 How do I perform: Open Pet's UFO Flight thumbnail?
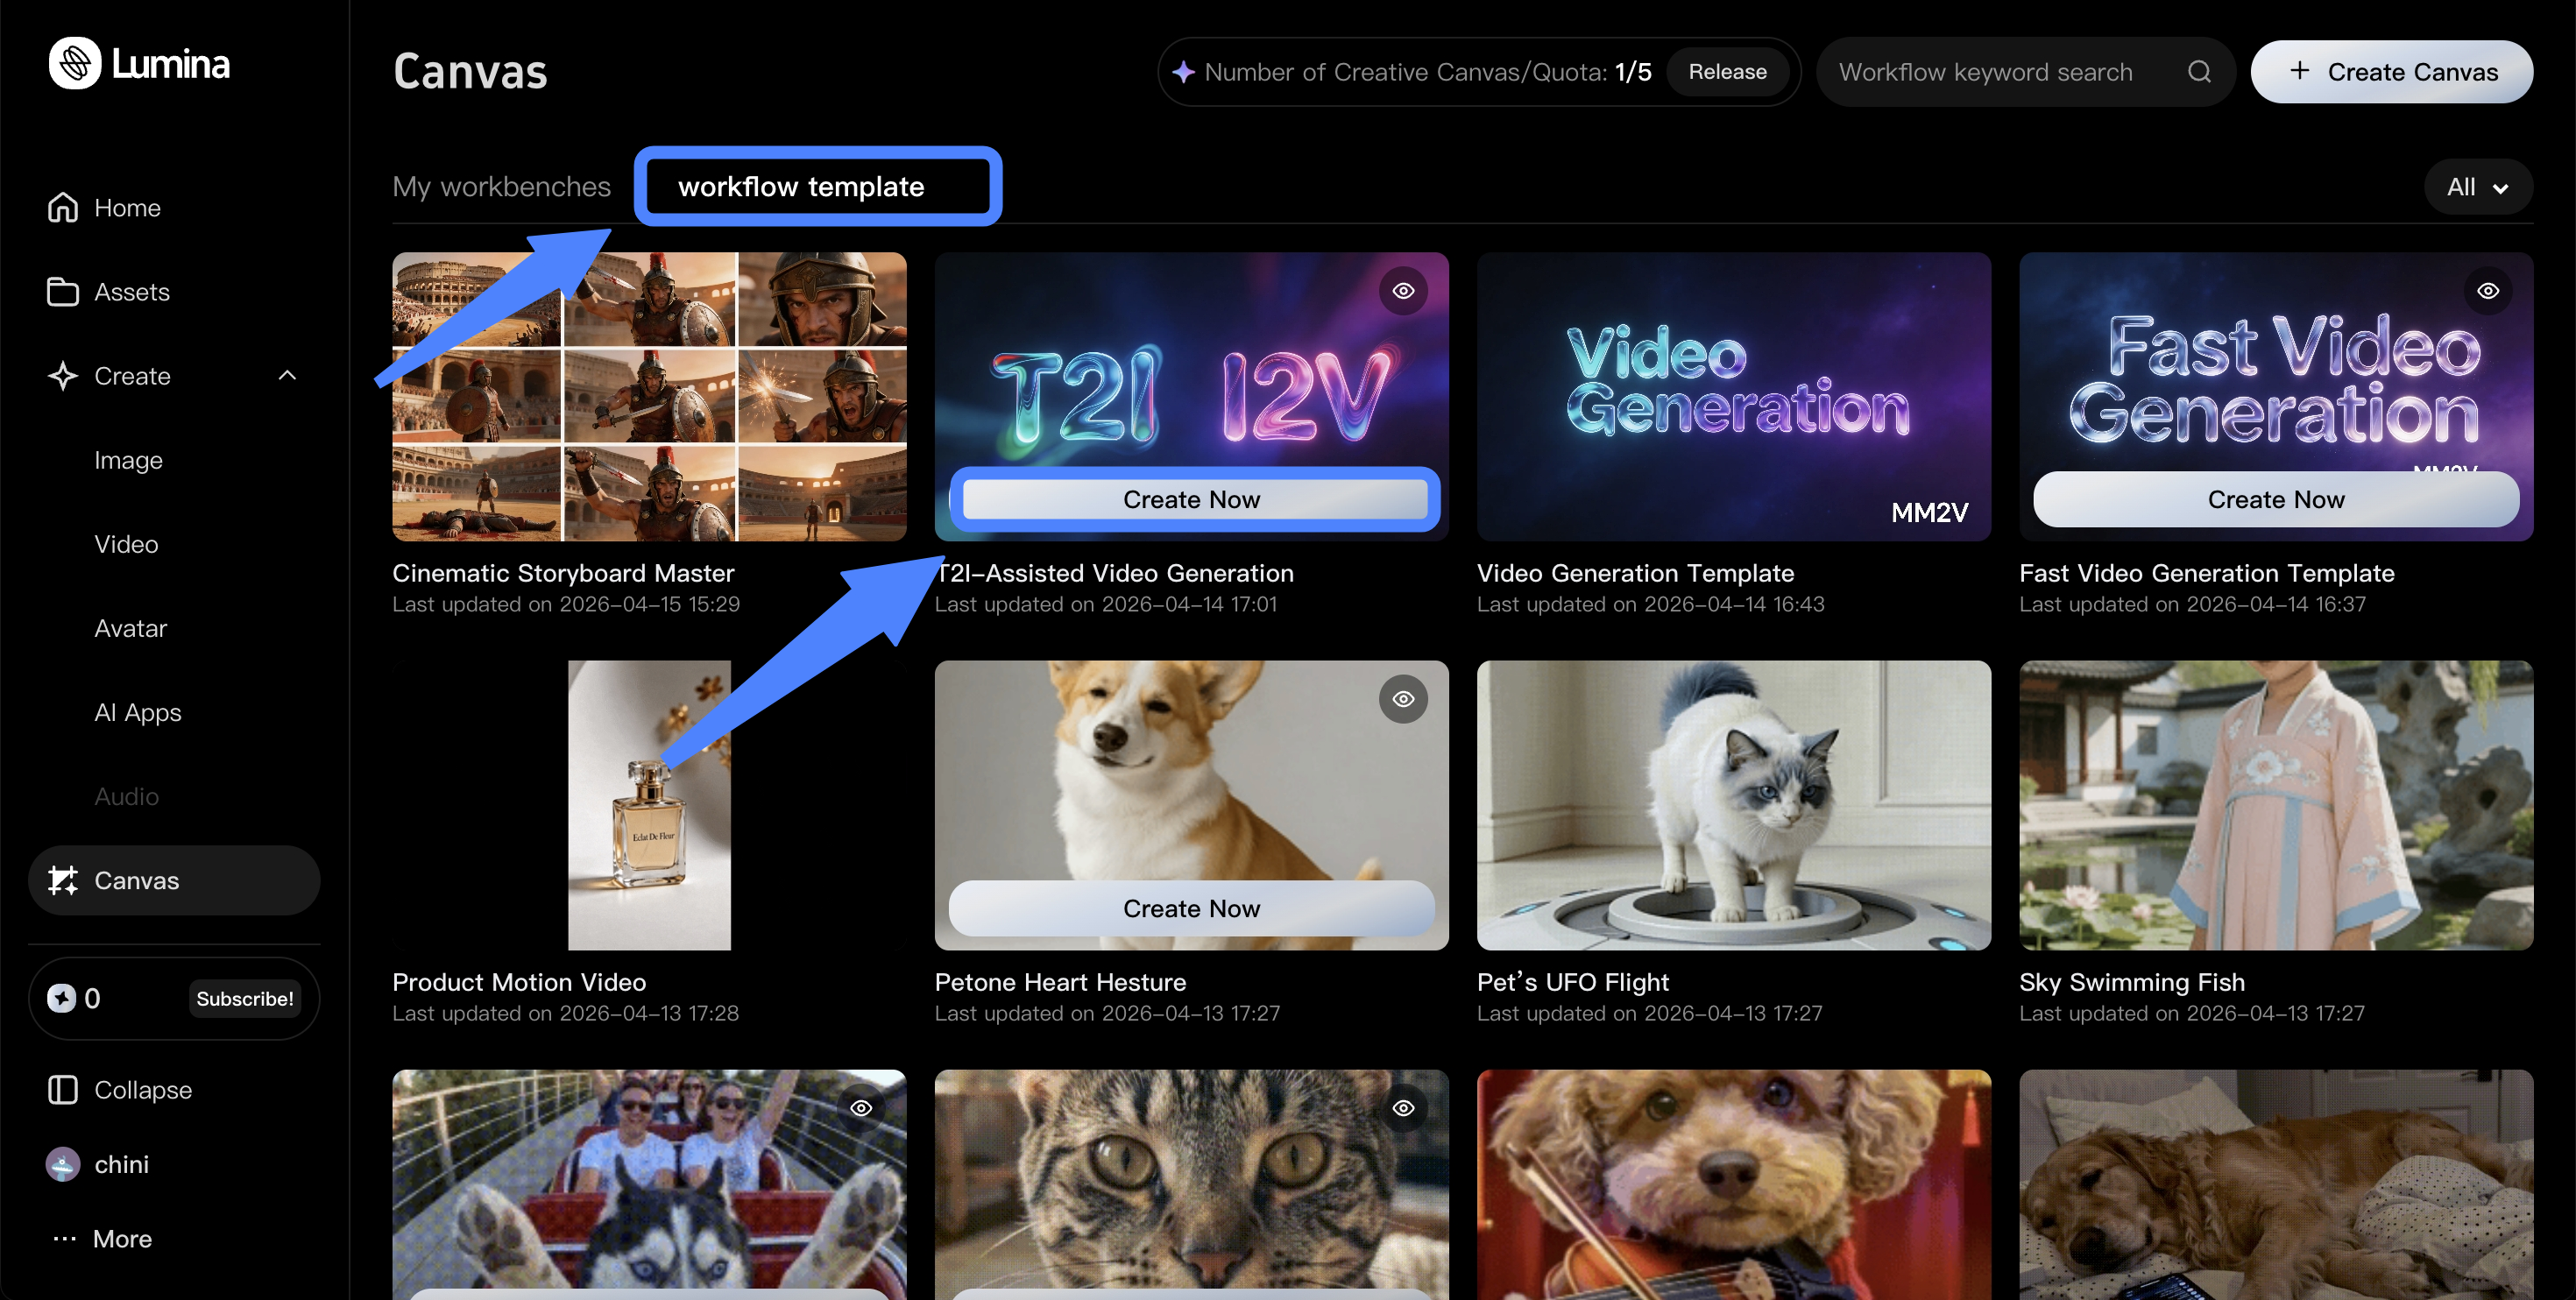[1733, 805]
